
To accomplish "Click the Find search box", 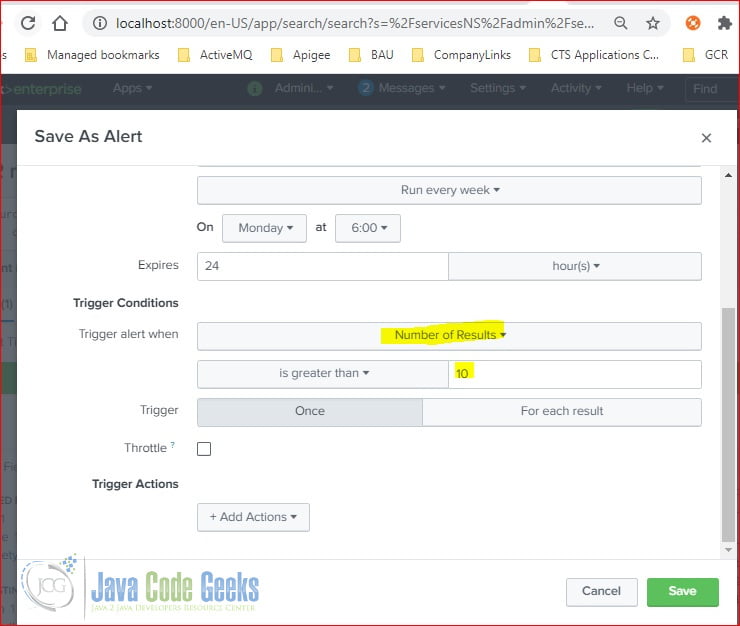I will point(712,88).
